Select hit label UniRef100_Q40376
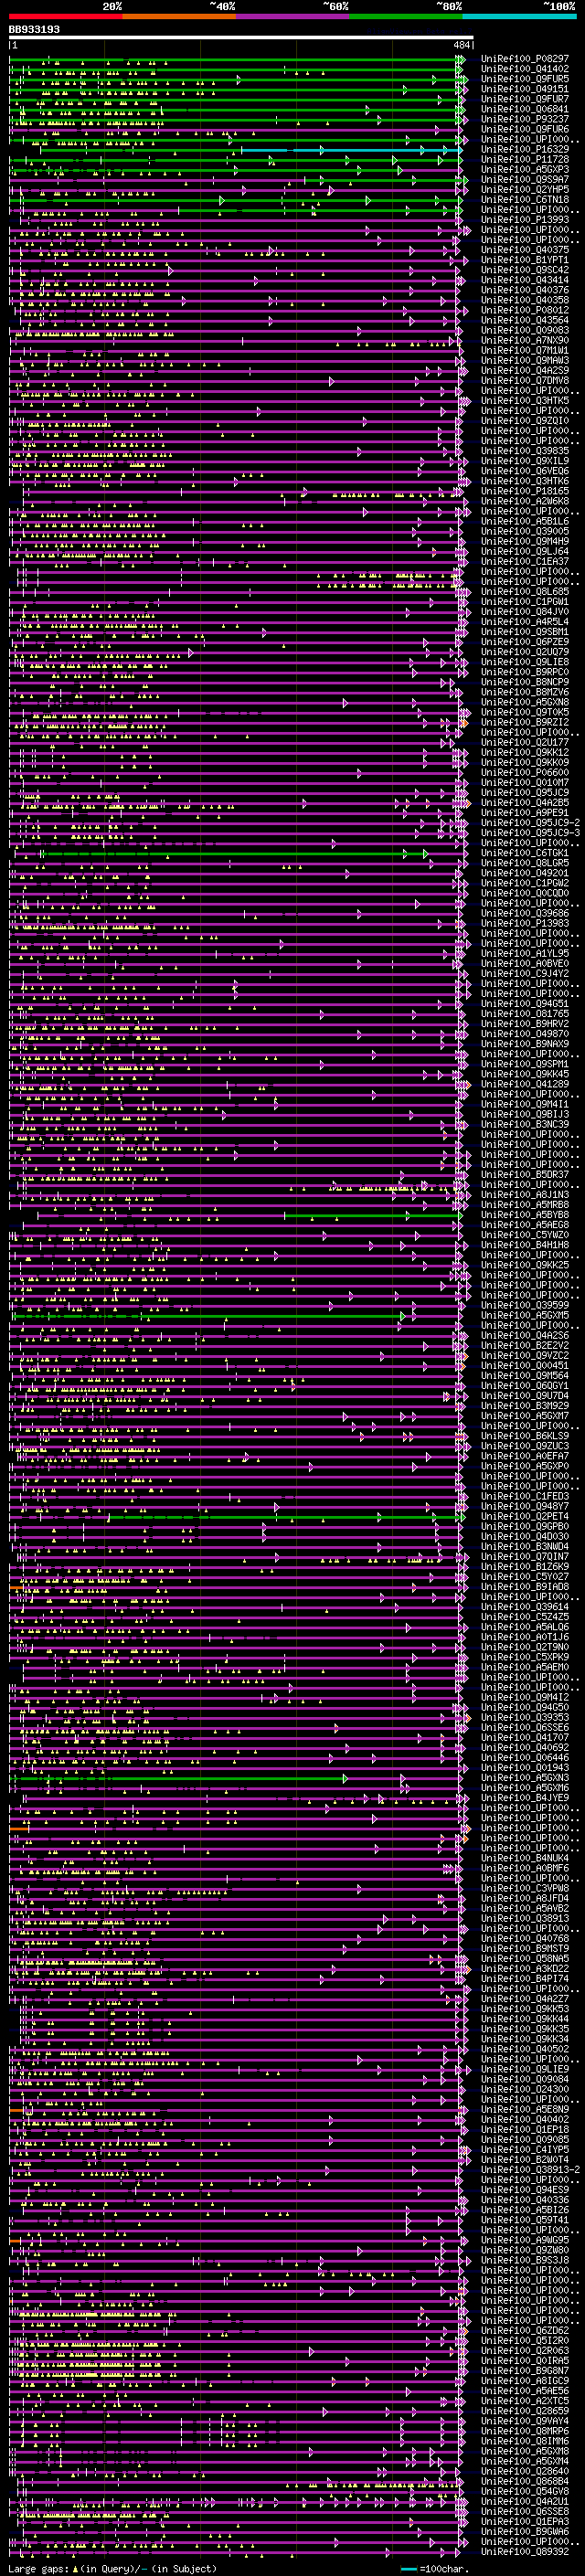 [x=525, y=290]
